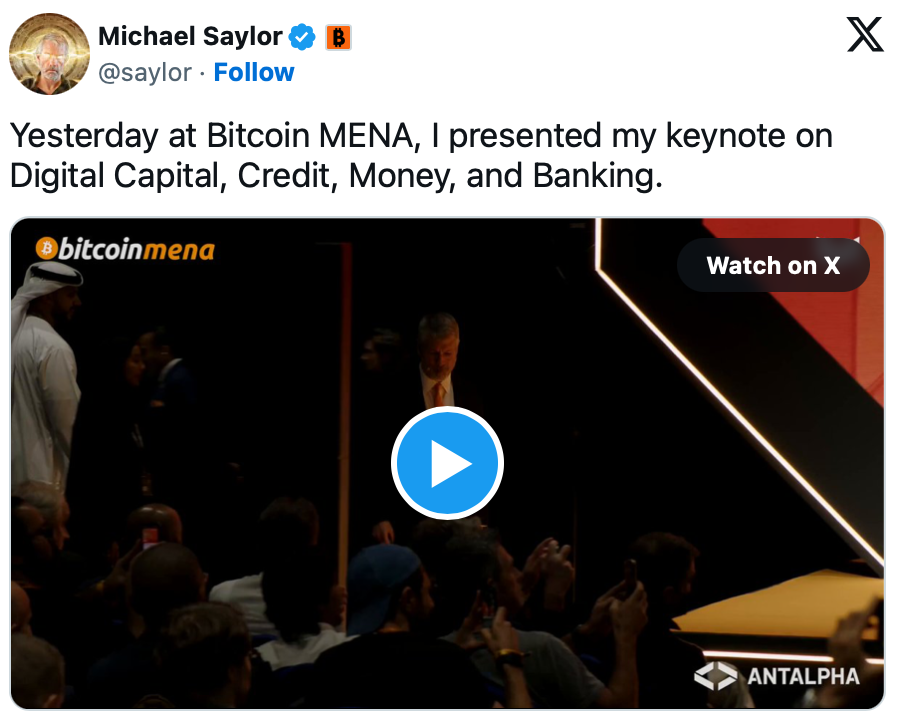Click the orange Bitcoin affiliation badge
906x722 pixels.
pyautogui.click(x=338, y=38)
